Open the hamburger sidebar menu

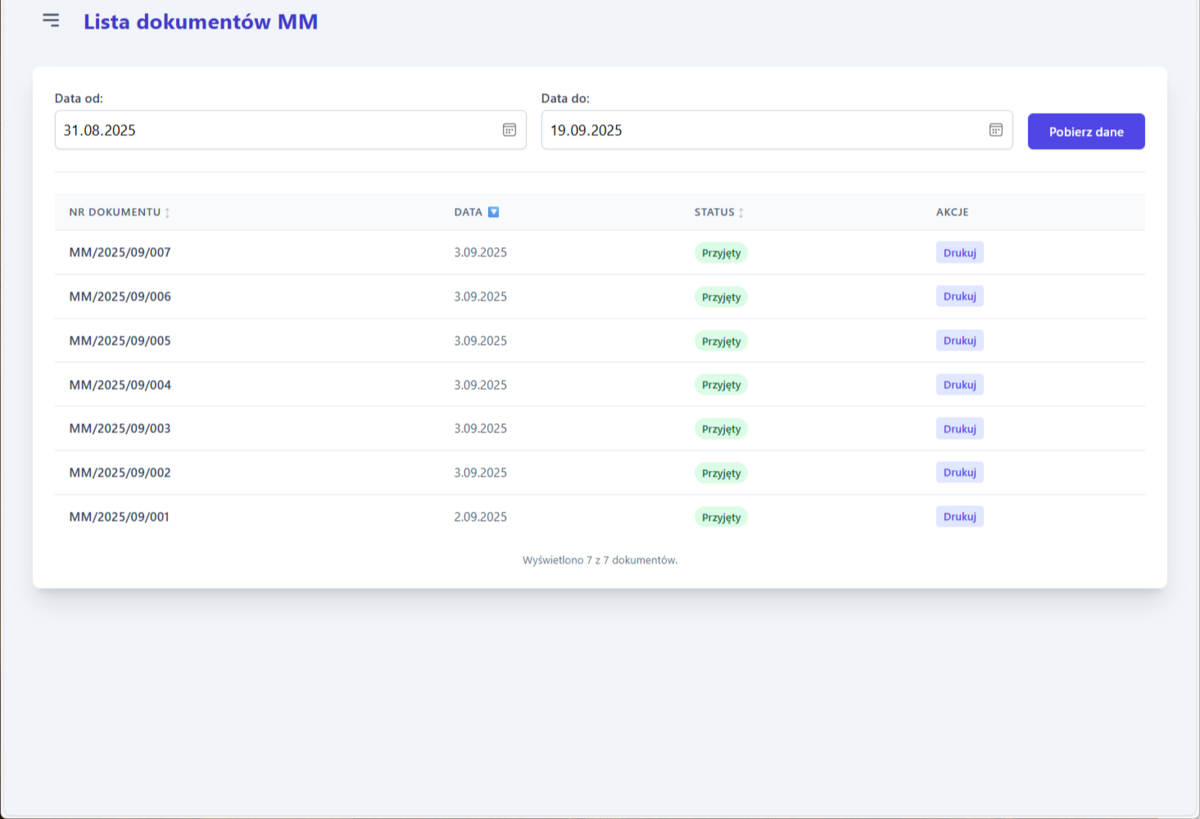coord(51,21)
